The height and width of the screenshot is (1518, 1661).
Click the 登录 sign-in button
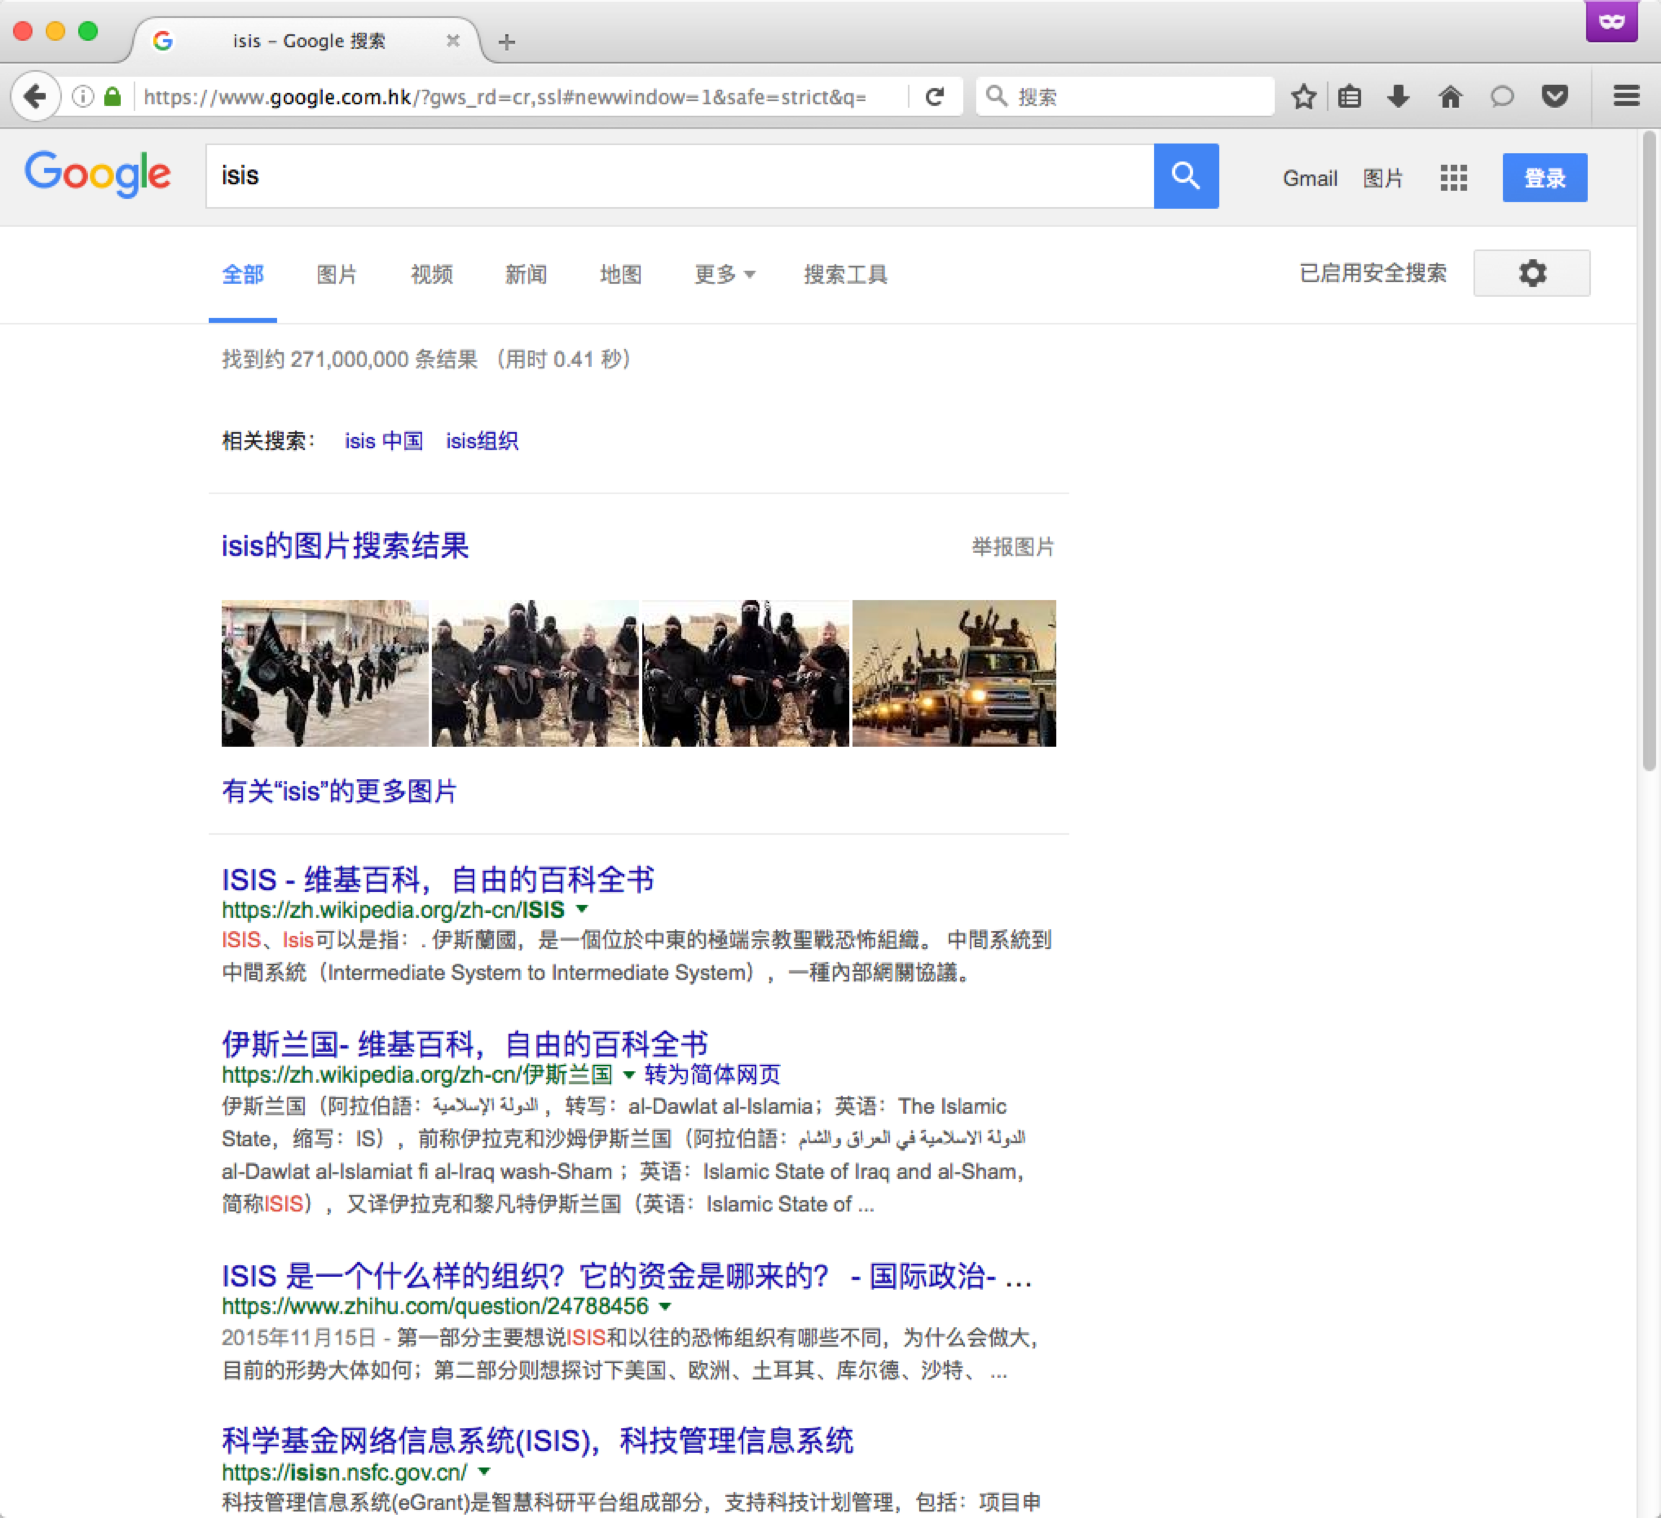(x=1545, y=178)
